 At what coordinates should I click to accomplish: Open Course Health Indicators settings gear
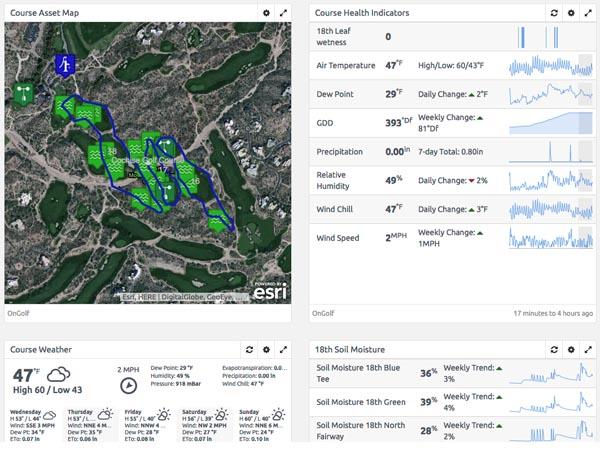point(571,13)
